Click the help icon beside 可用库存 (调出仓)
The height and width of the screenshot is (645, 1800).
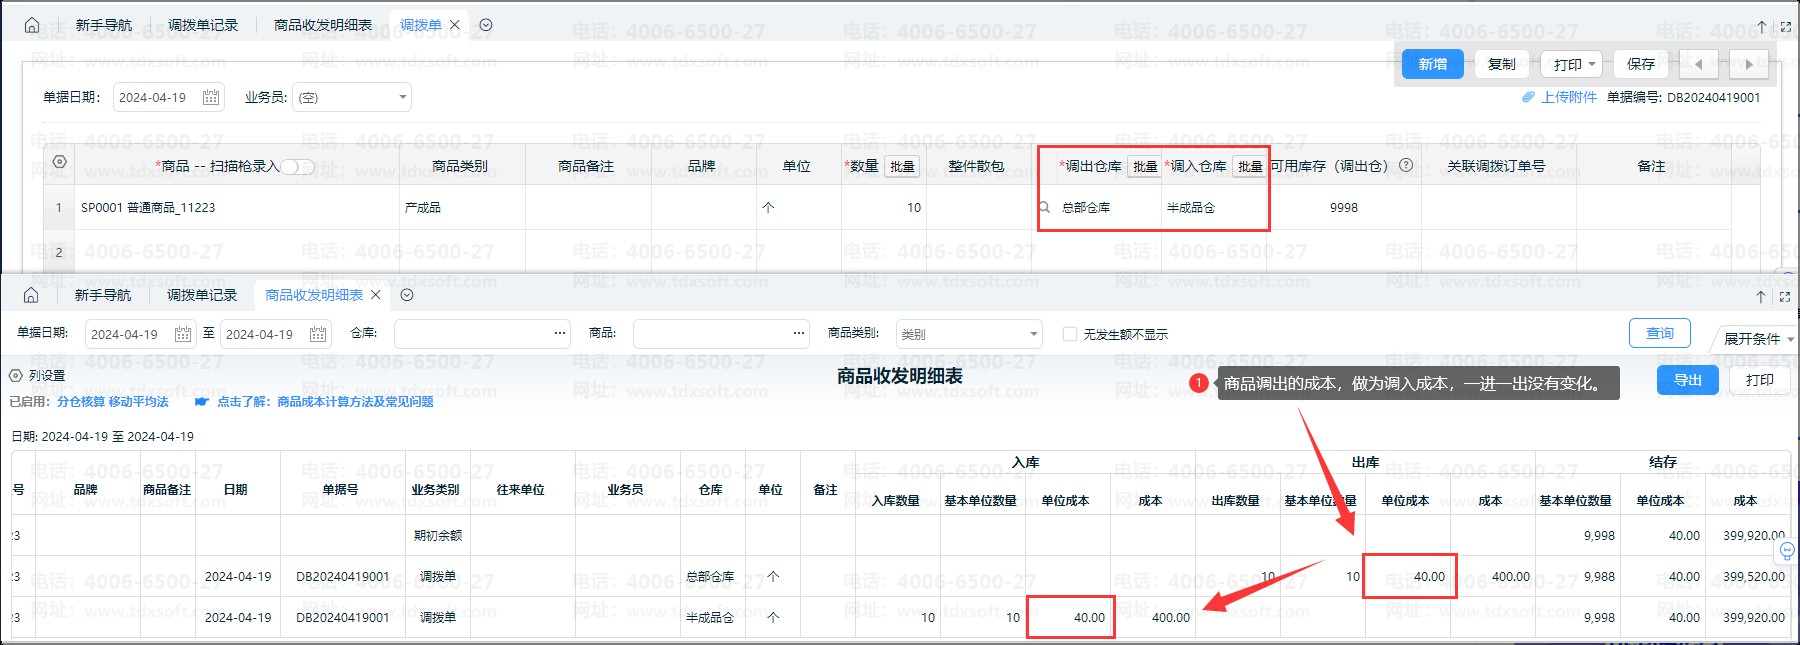1406,165
